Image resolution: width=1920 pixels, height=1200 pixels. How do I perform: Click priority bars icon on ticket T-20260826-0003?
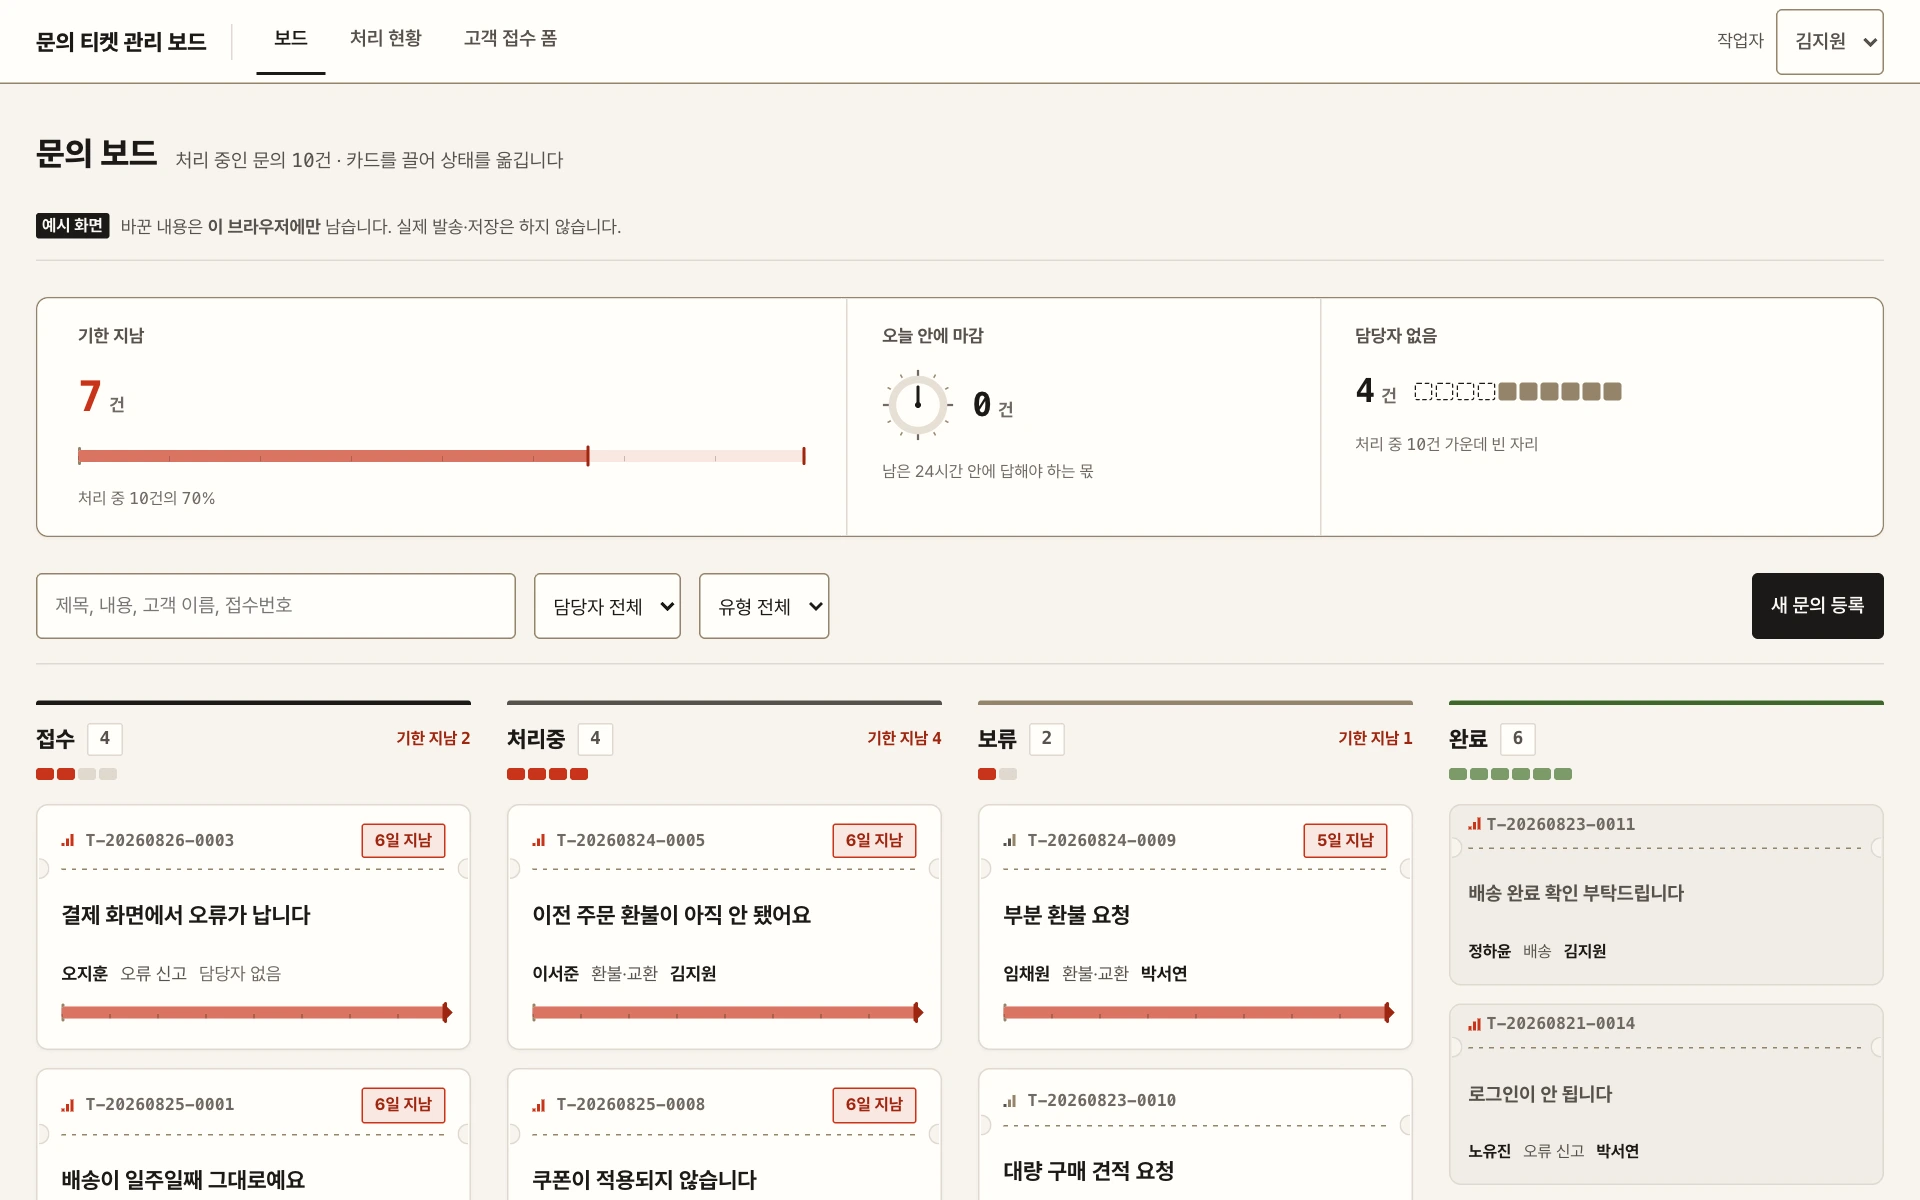tap(68, 841)
